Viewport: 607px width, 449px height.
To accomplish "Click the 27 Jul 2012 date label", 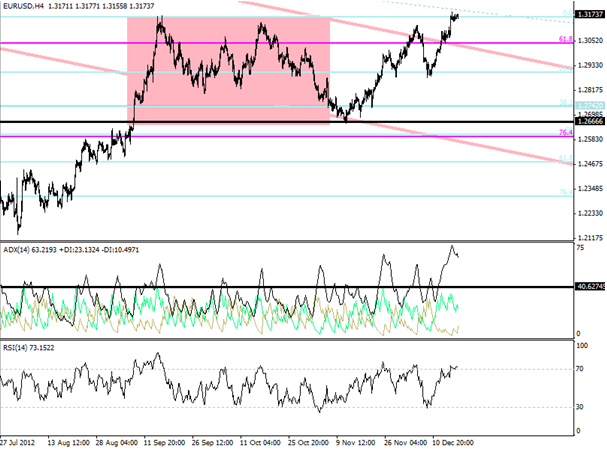I will (17, 442).
